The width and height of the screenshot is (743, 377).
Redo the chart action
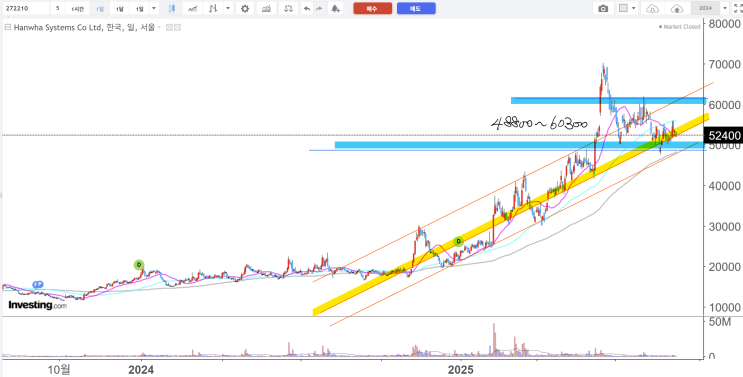pyautogui.click(x=320, y=8)
